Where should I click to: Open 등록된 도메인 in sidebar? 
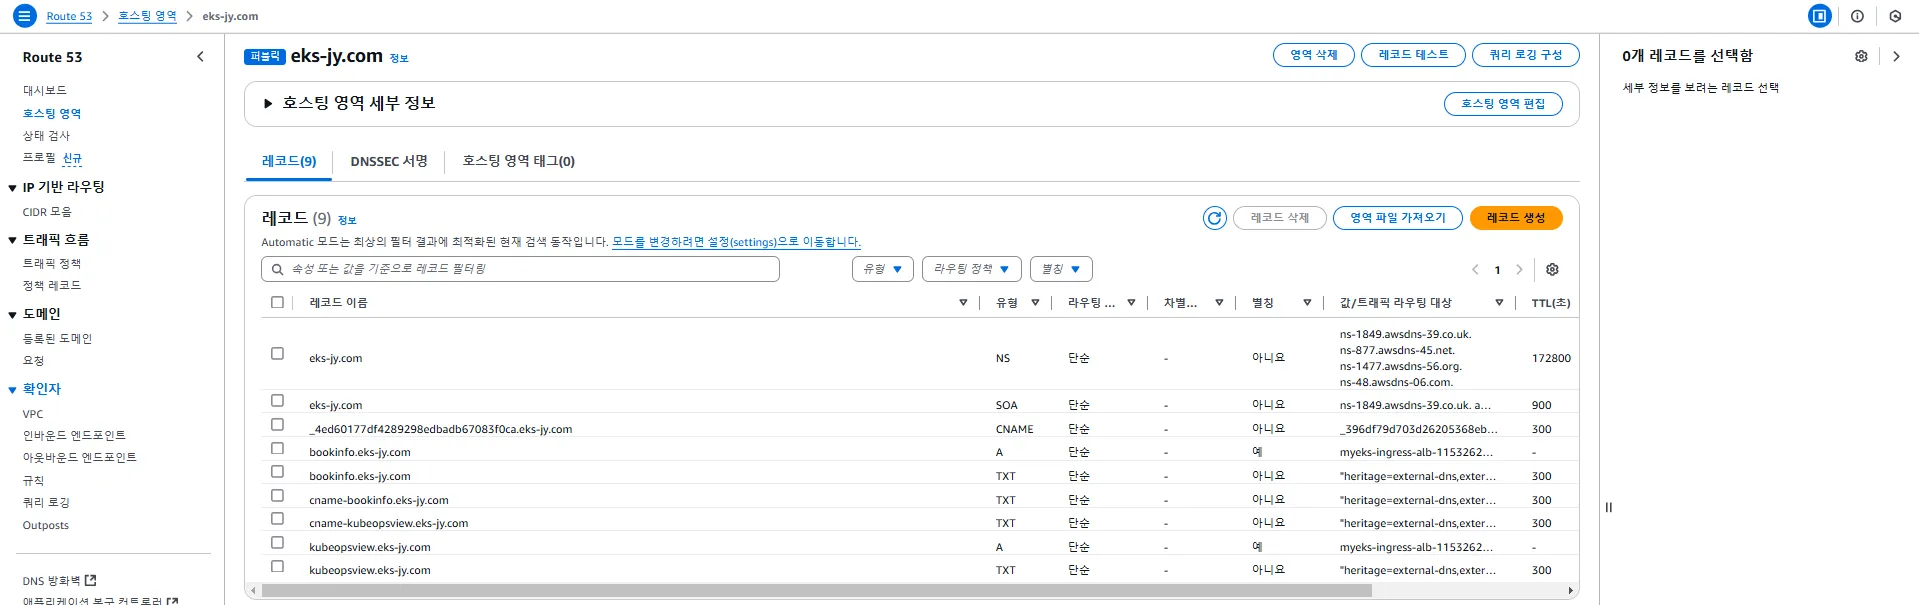click(57, 339)
